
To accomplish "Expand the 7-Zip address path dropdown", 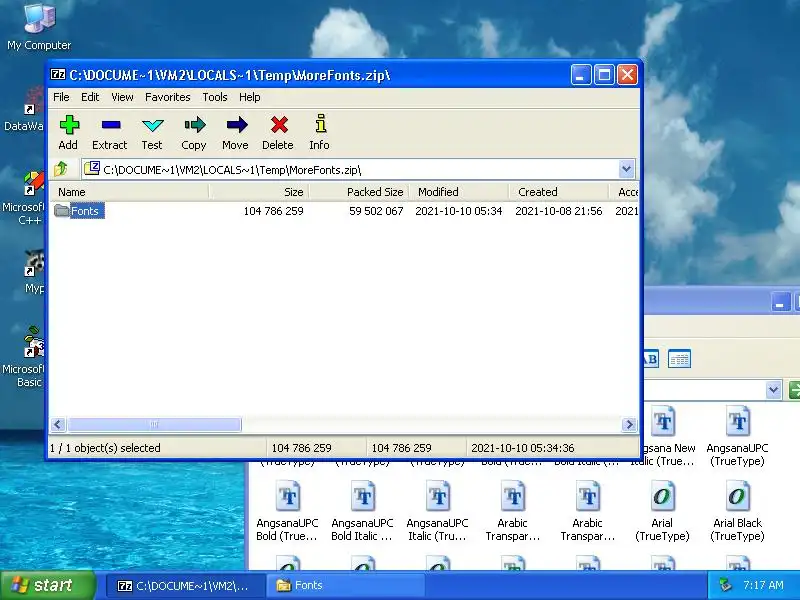I will (x=627, y=169).
